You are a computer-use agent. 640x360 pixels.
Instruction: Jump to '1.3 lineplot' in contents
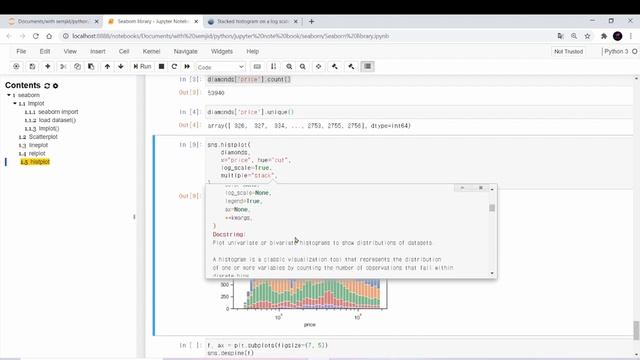point(33,145)
